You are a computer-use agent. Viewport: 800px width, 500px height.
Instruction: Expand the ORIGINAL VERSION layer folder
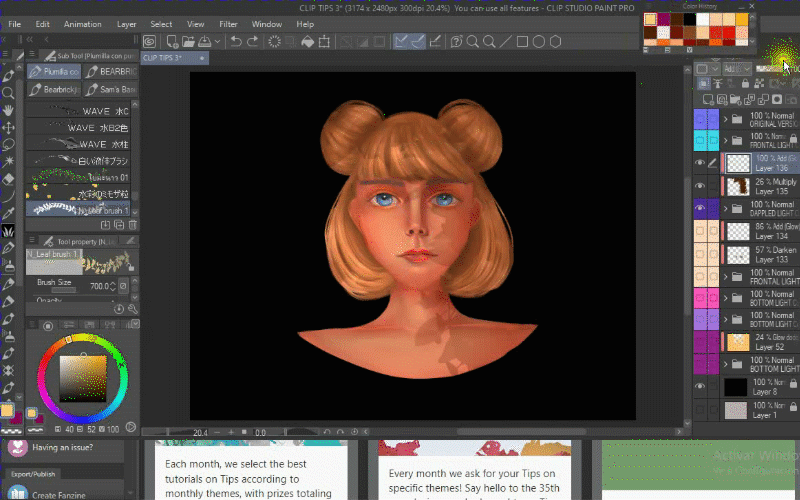point(727,117)
